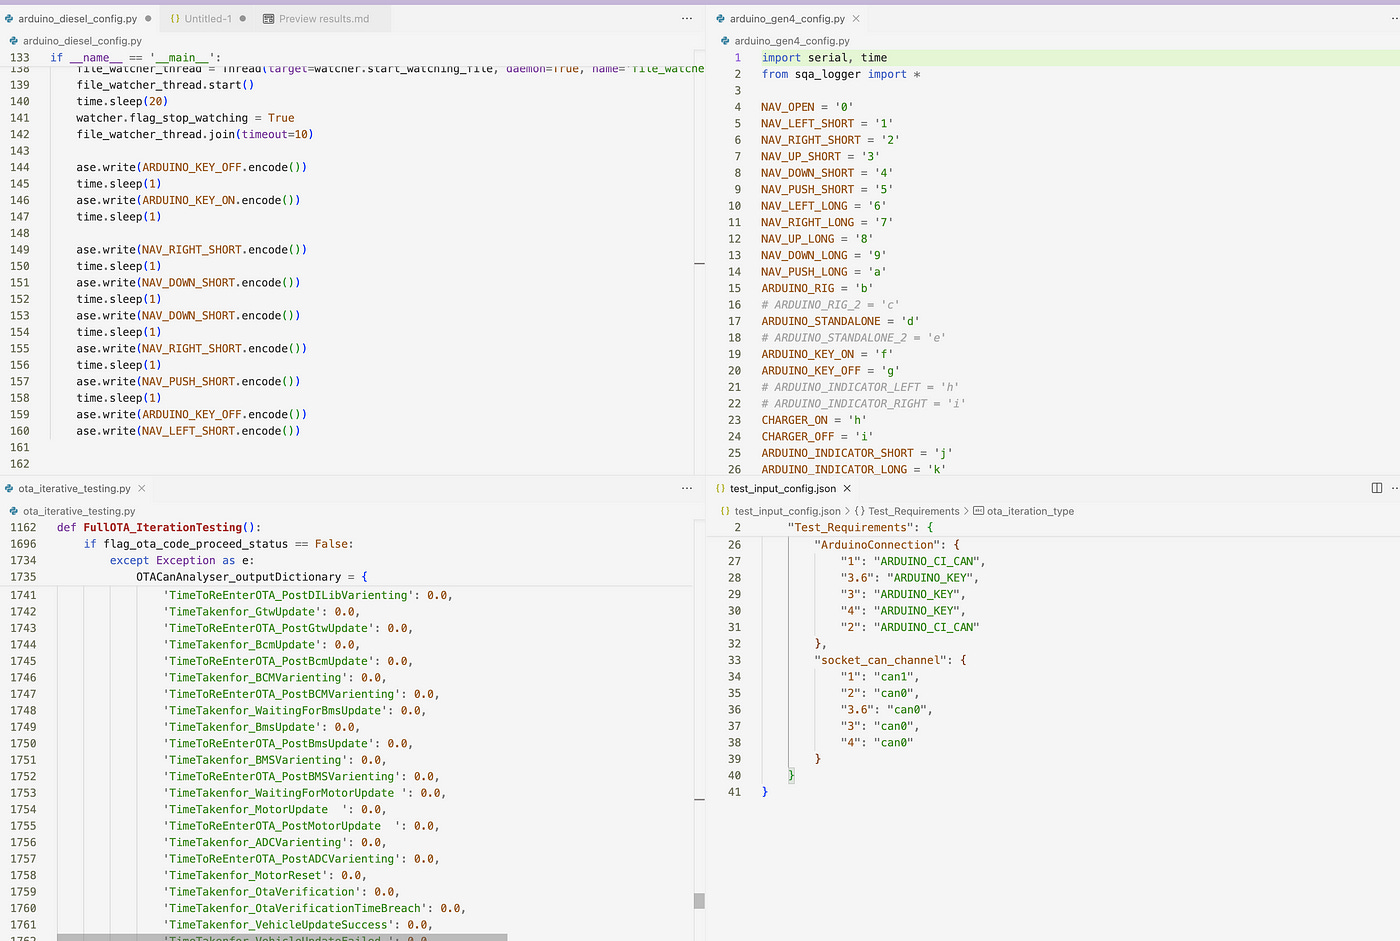Image resolution: width=1400 pixels, height=941 pixels.
Task: Jump to sticky line OTACanAnalyser_outputDictionary
Action: pyautogui.click(x=252, y=577)
